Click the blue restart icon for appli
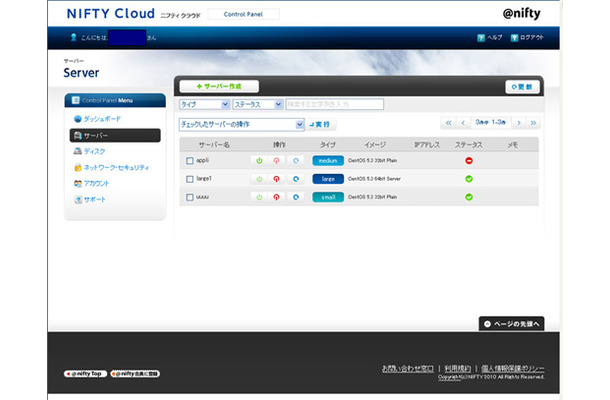 [296, 161]
